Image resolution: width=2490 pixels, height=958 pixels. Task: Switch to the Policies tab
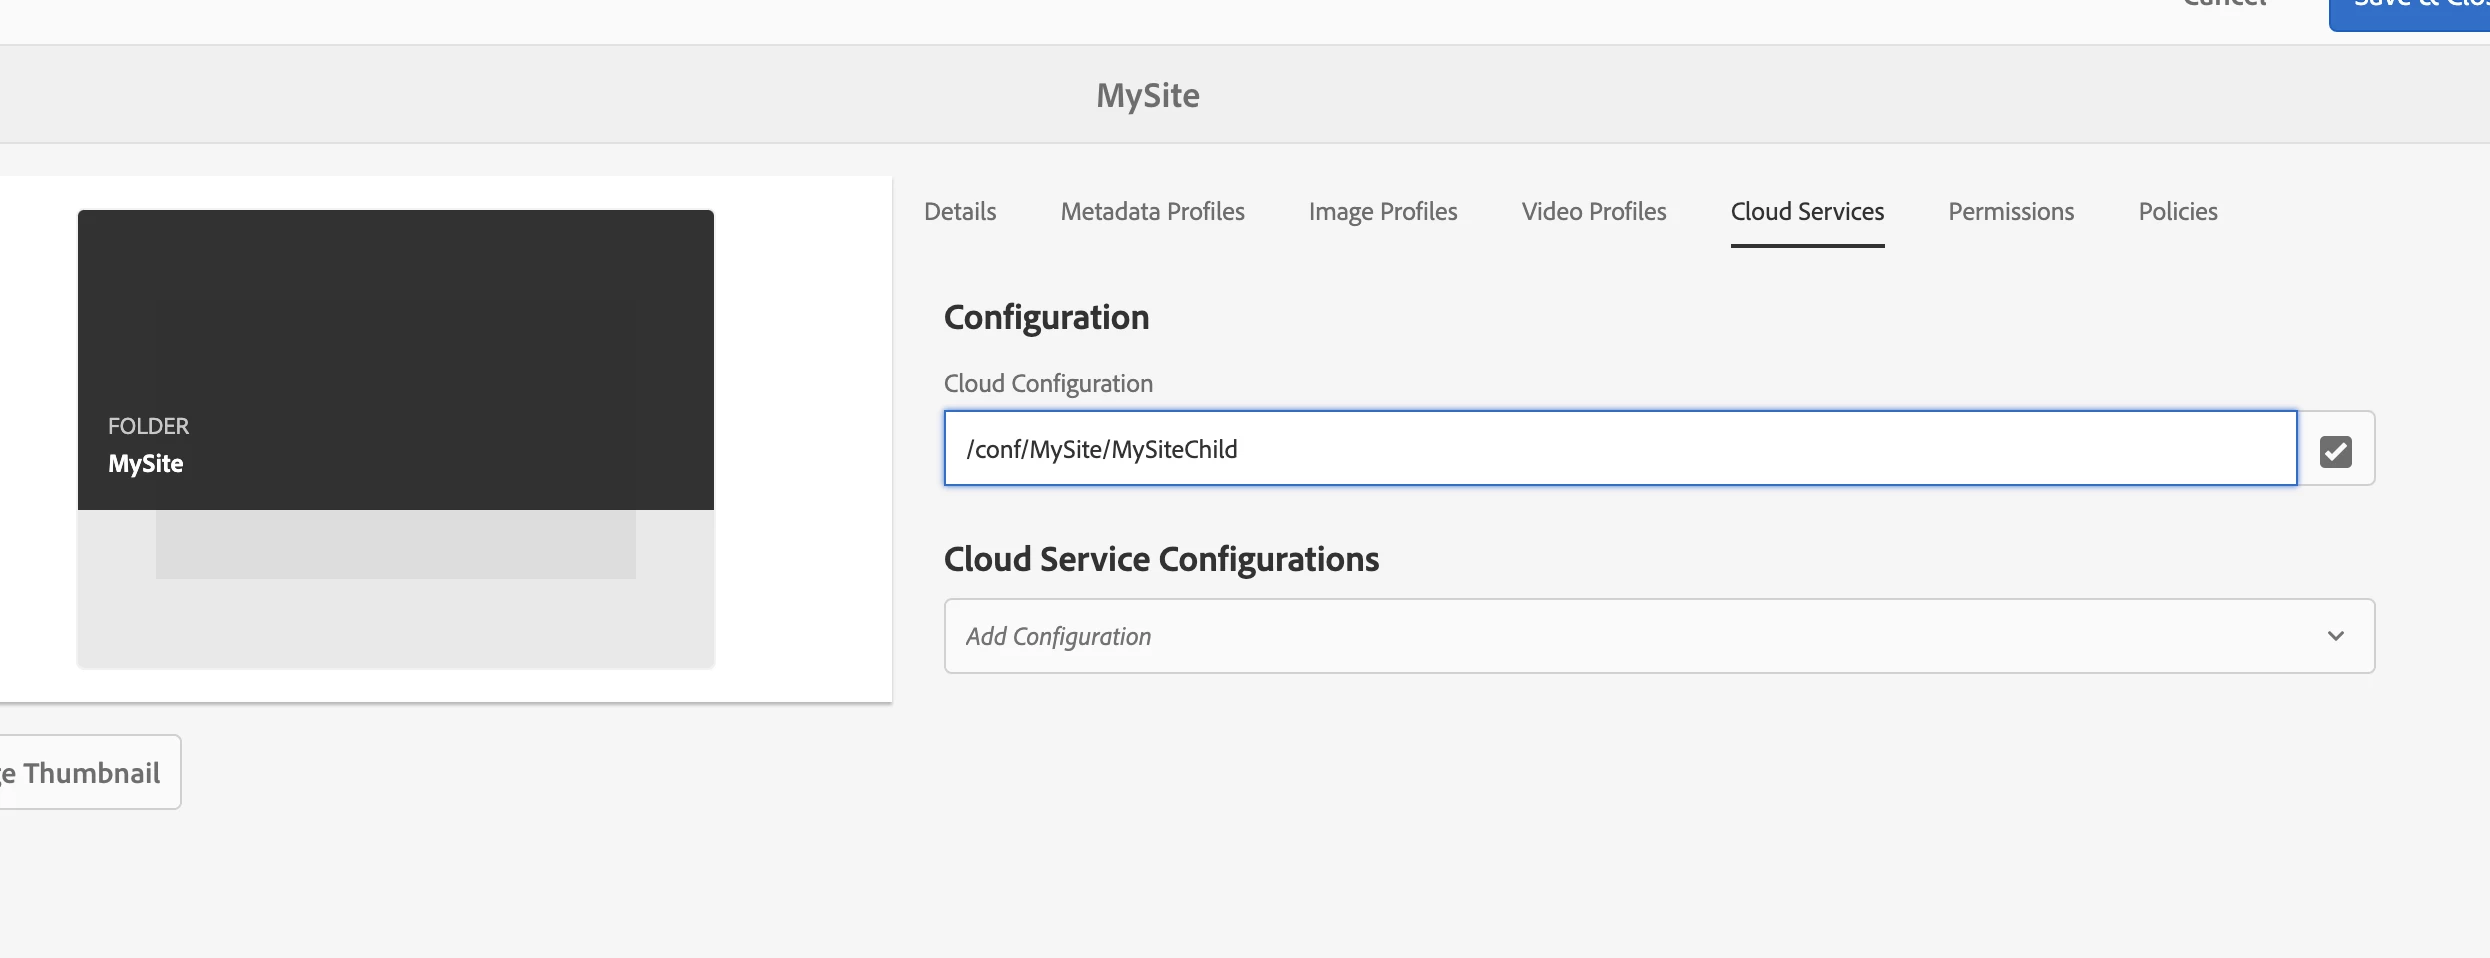[2177, 212]
